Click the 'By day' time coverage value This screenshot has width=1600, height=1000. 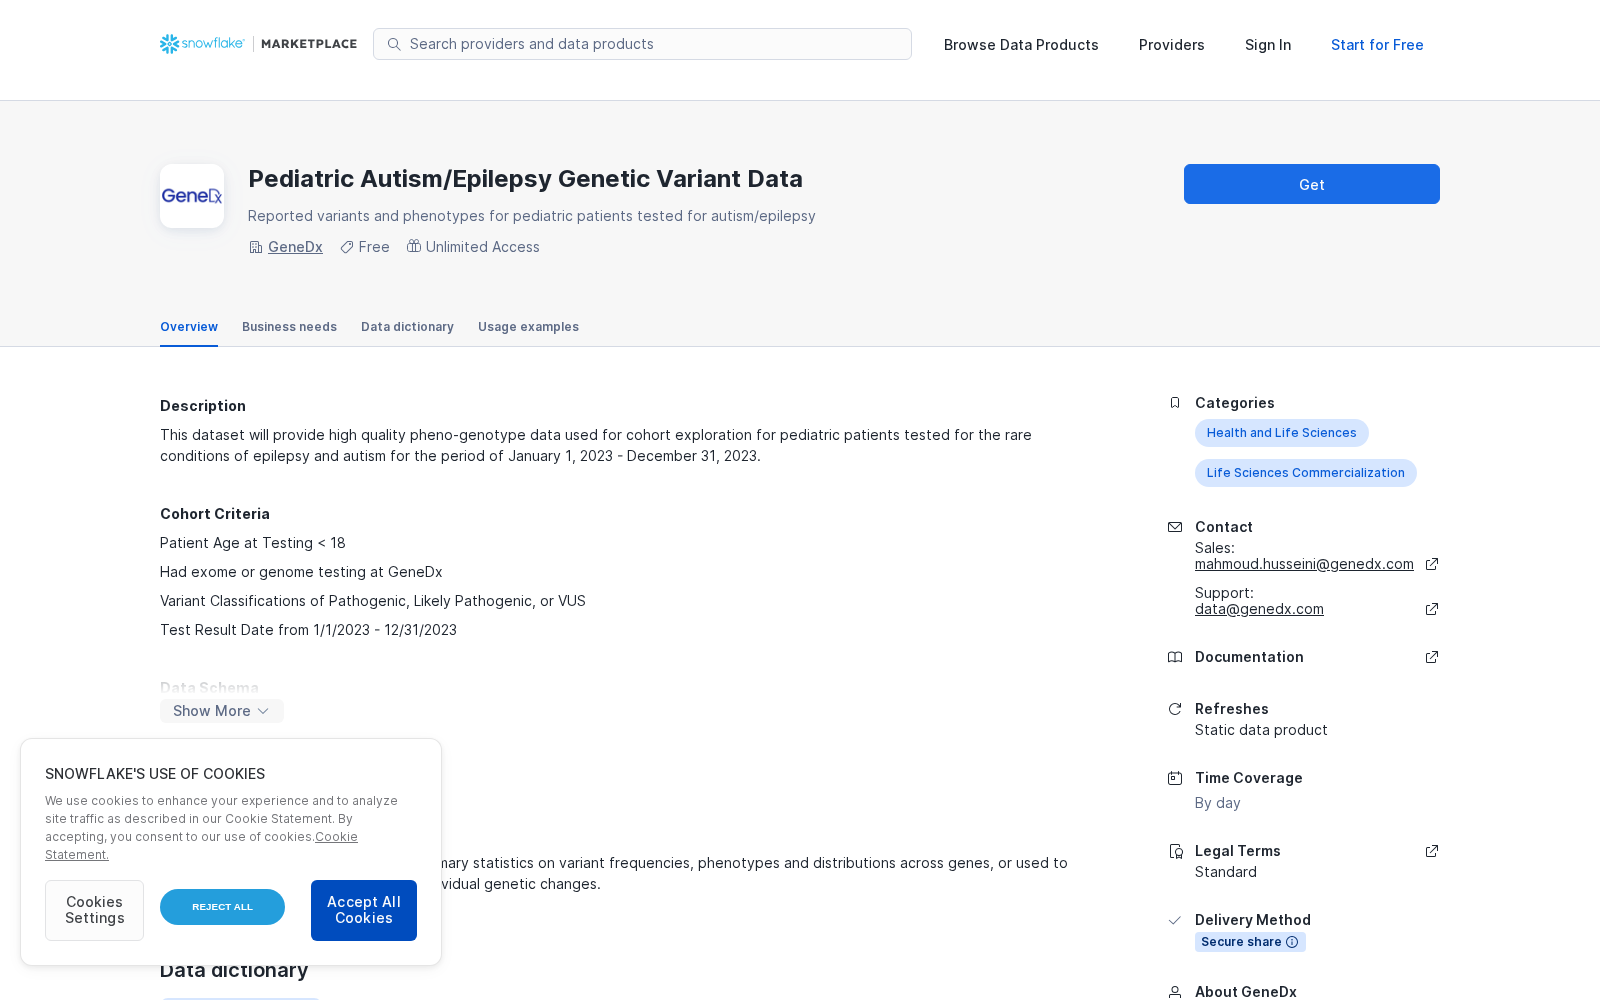(1217, 803)
